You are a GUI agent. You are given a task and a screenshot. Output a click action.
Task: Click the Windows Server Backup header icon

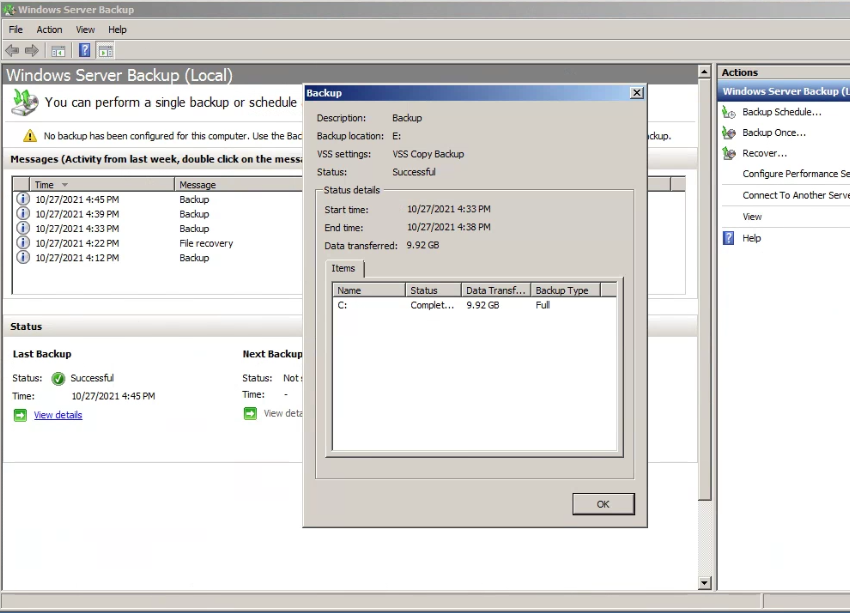pyautogui.click(x=25, y=102)
